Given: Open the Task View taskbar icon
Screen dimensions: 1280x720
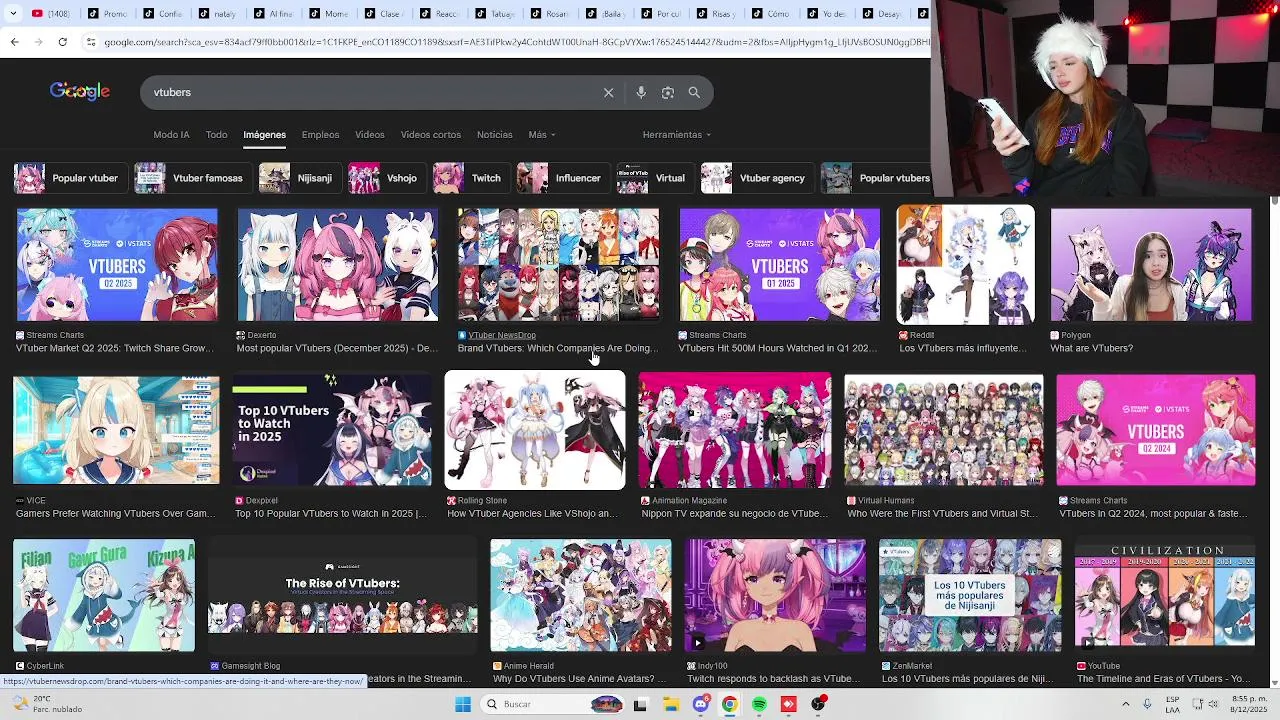Looking at the screenshot, I should point(641,704).
